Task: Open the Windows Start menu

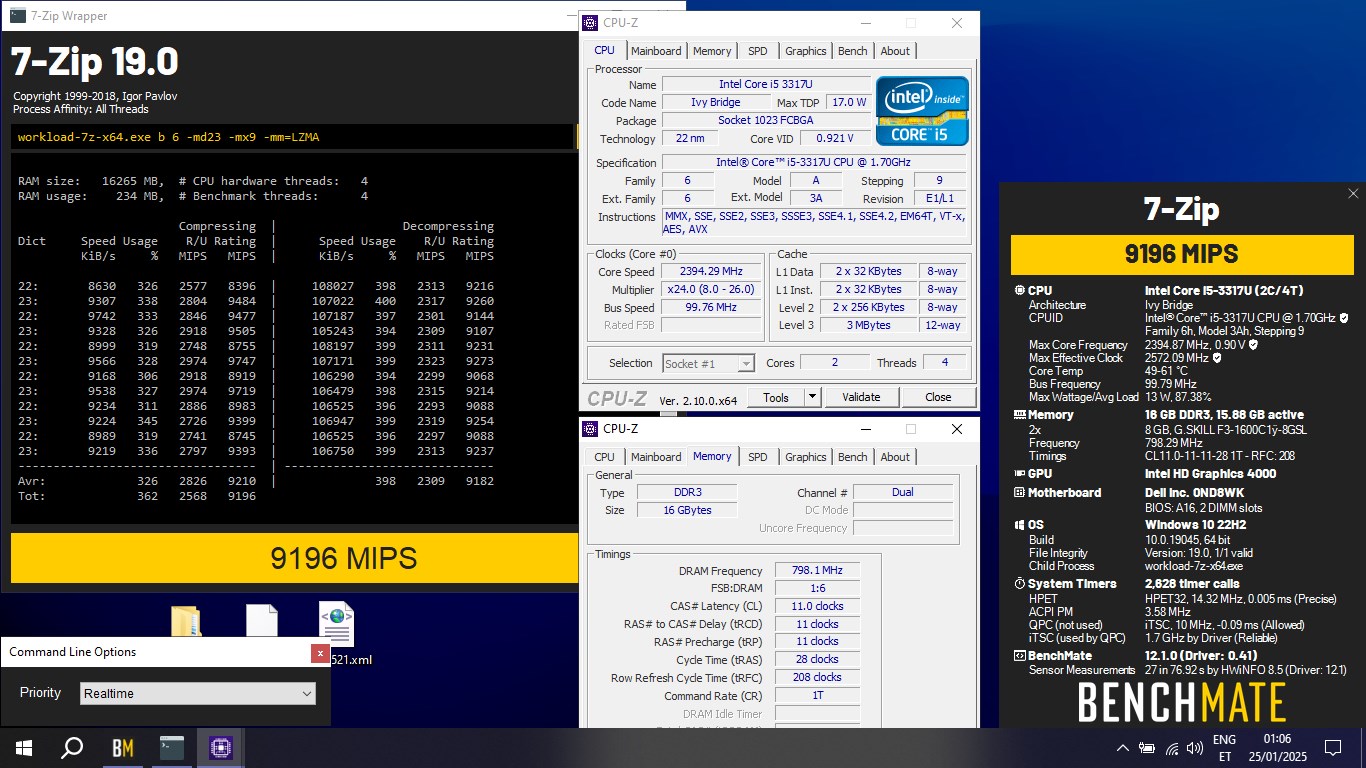Action: pyautogui.click(x=24, y=747)
